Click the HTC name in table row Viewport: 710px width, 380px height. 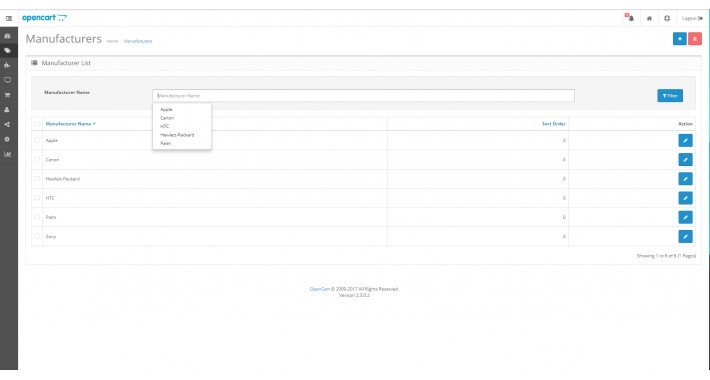pos(50,198)
